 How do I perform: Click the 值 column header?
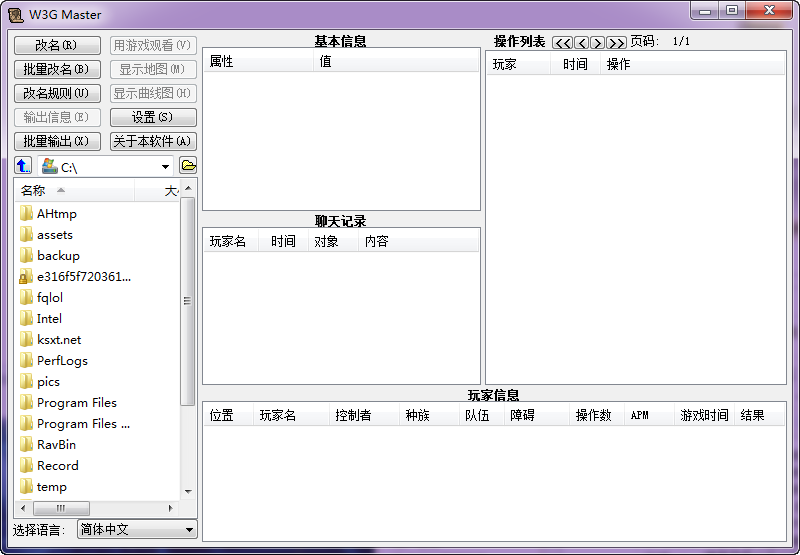(396, 62)
